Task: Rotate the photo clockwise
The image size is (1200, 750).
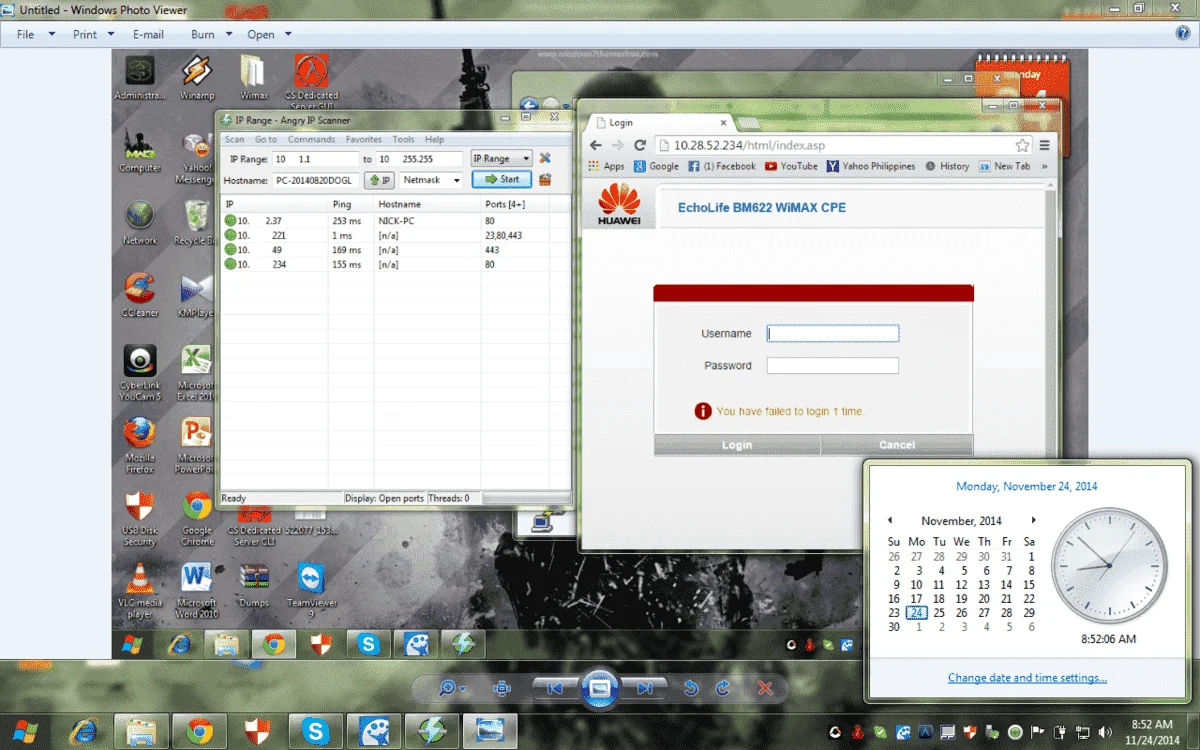Action: click(722, 688)
